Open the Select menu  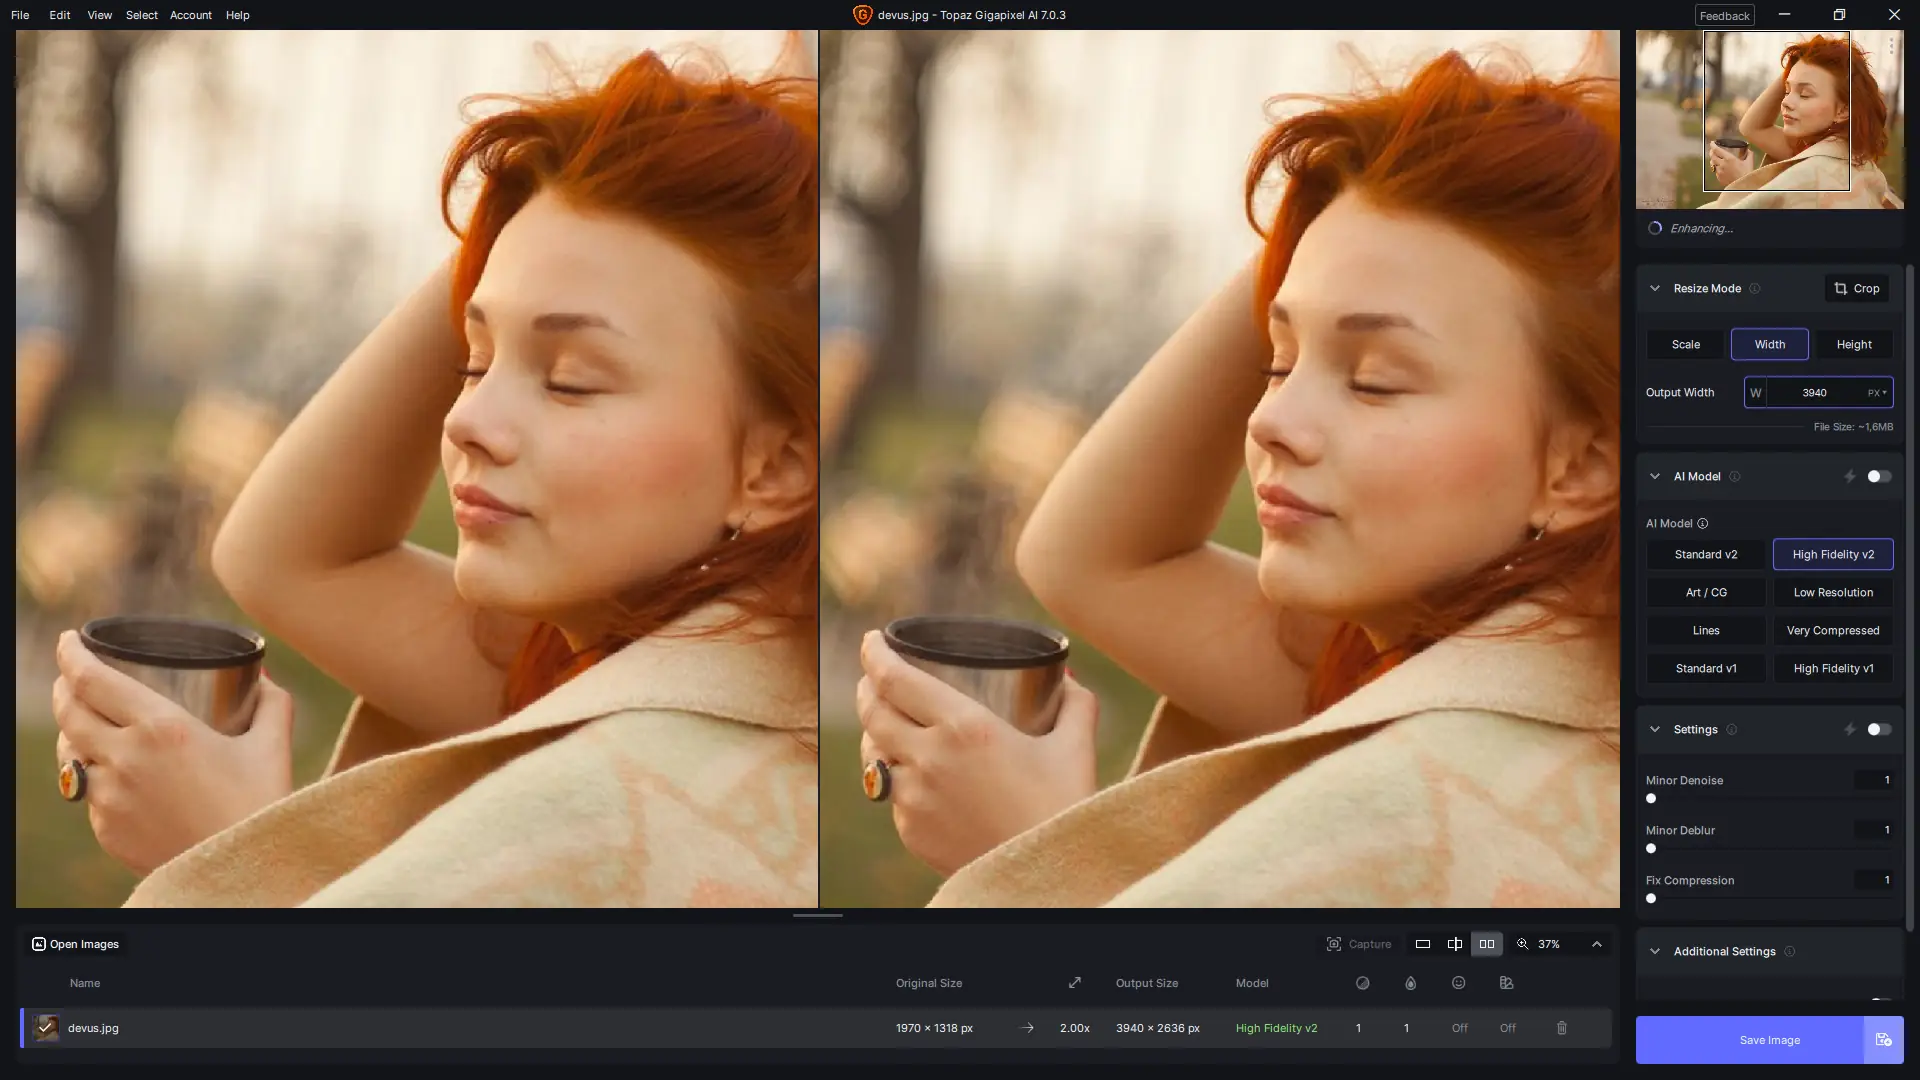141,15
